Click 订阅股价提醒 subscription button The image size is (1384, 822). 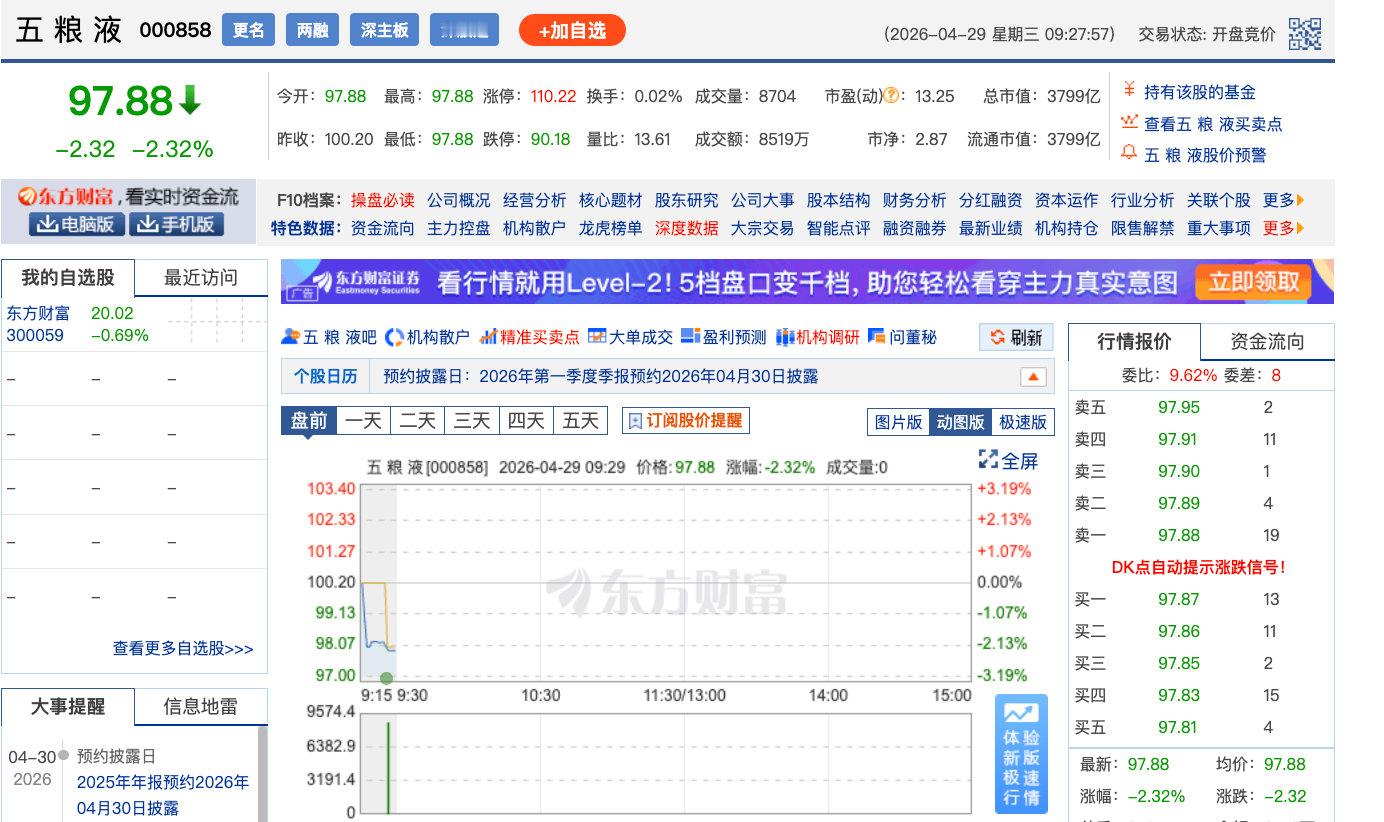685,421
